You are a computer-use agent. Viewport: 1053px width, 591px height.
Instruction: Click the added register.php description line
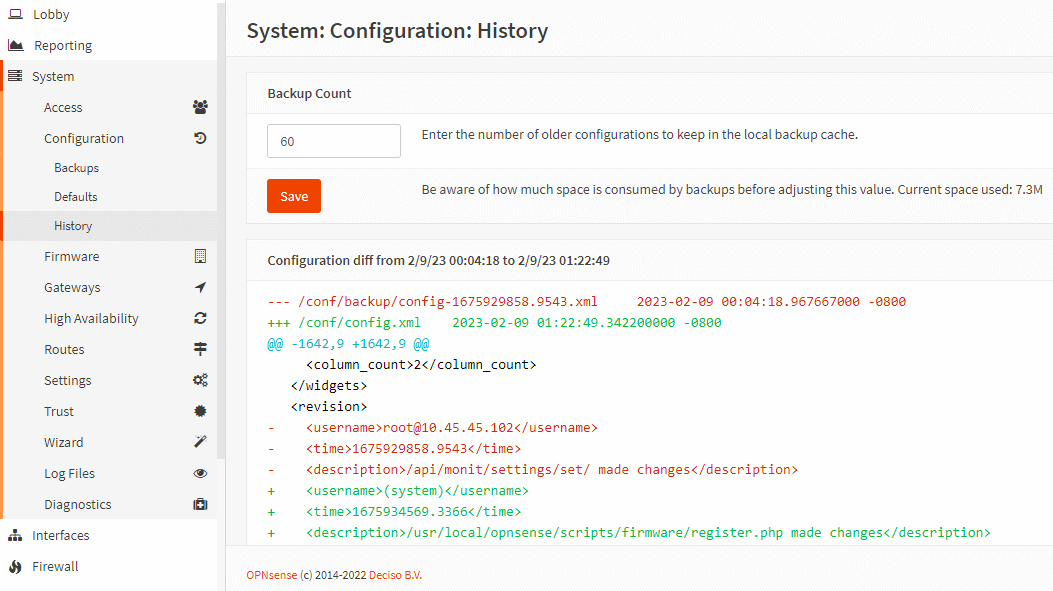(x=629, y=533)
